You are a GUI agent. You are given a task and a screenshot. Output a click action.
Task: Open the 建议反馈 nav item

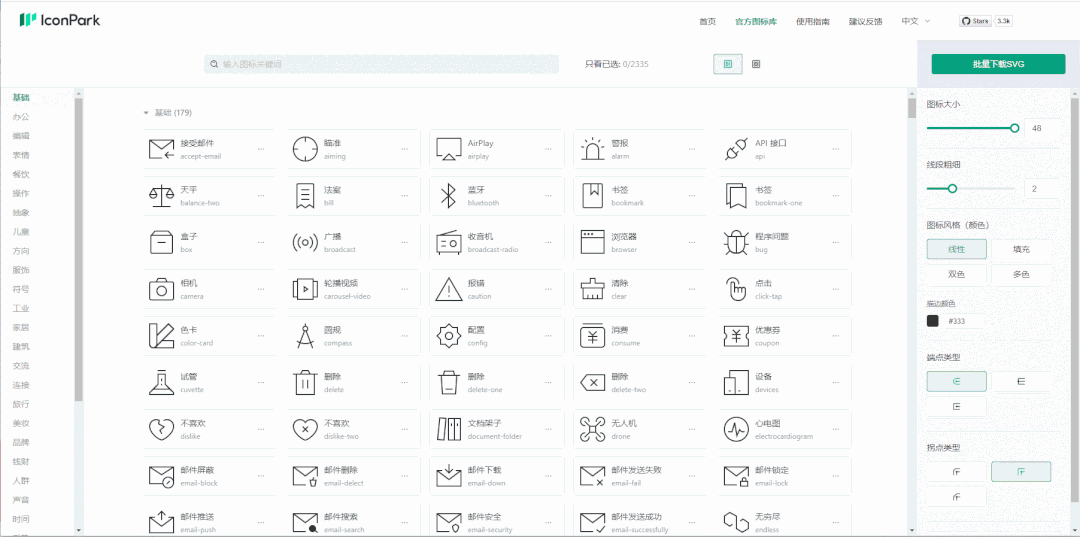(866, 21)
